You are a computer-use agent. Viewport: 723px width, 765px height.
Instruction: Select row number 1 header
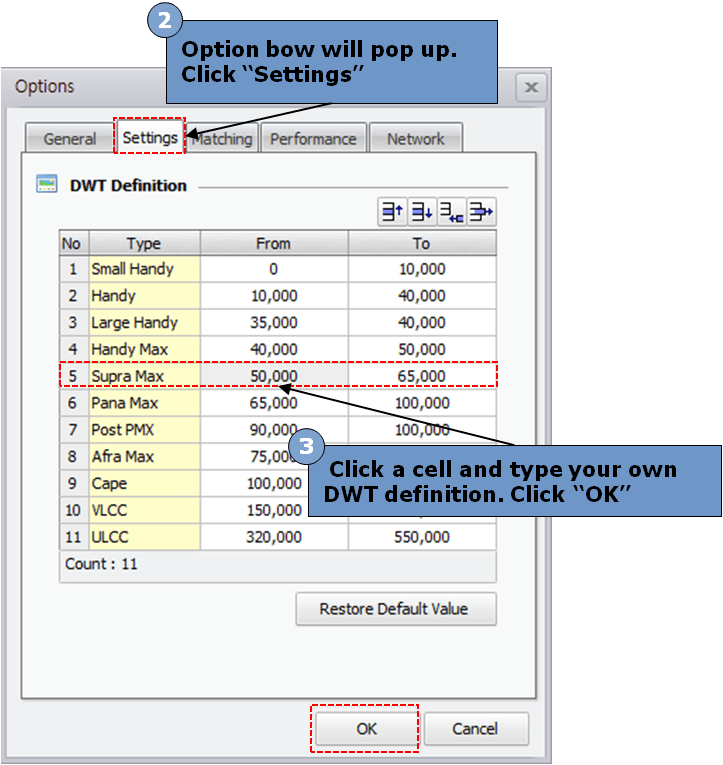click(74, 269)
